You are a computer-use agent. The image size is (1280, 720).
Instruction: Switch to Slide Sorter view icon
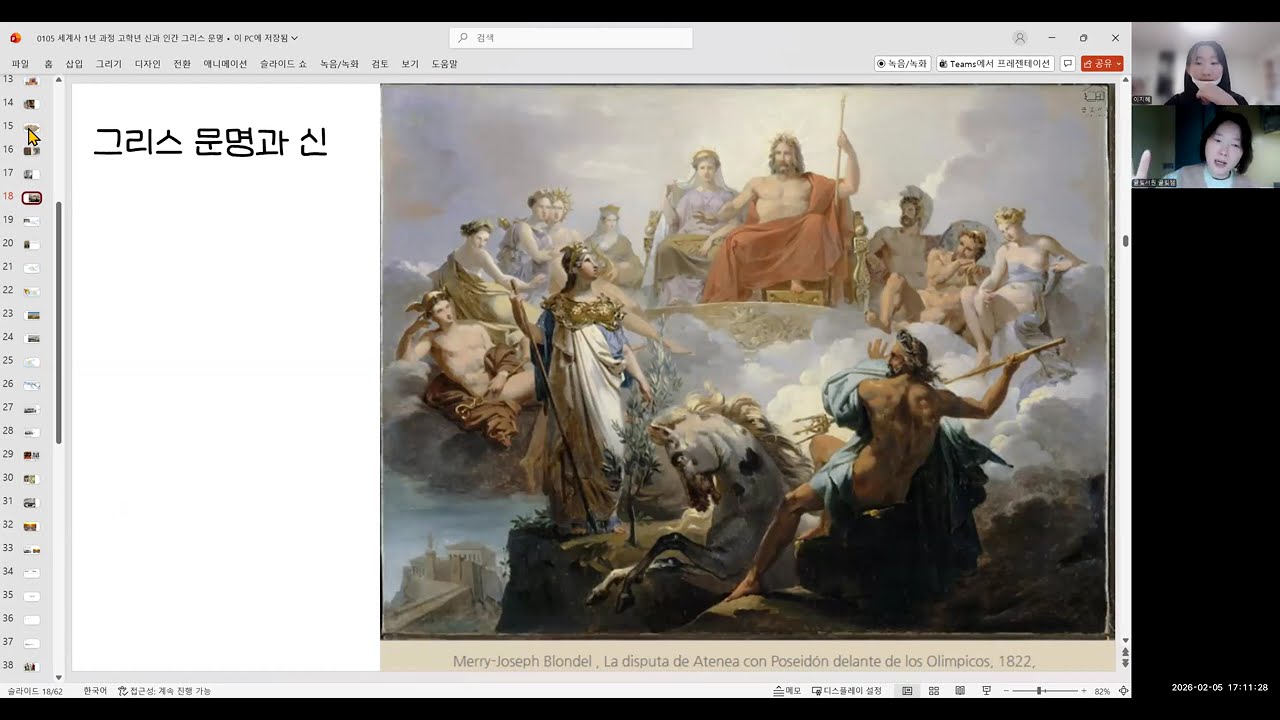[x=934, y=691]
